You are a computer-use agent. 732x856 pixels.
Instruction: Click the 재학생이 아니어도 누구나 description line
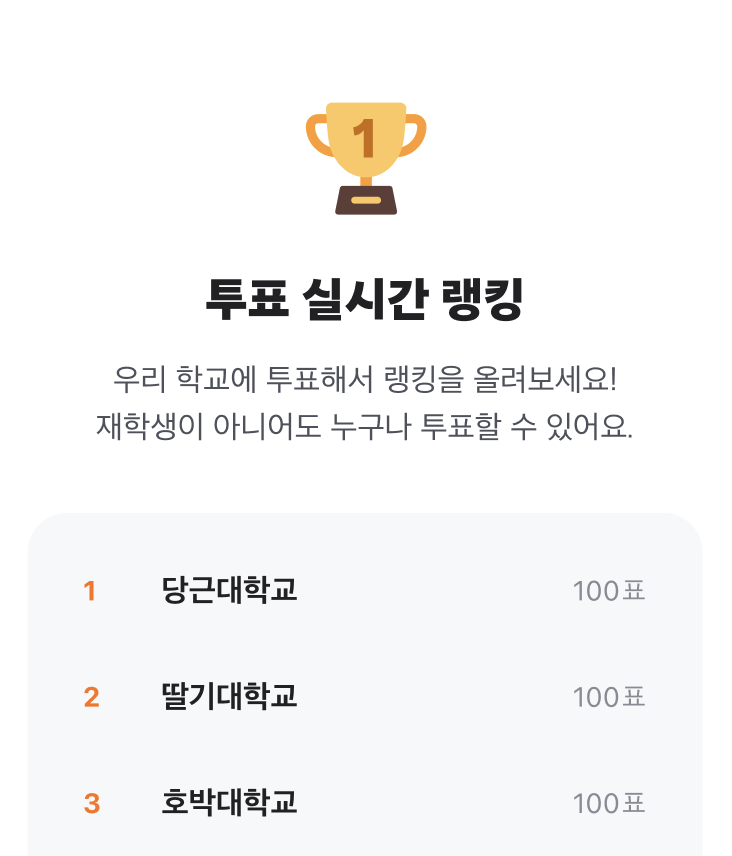pyautogui.click(x=365, y=426)
